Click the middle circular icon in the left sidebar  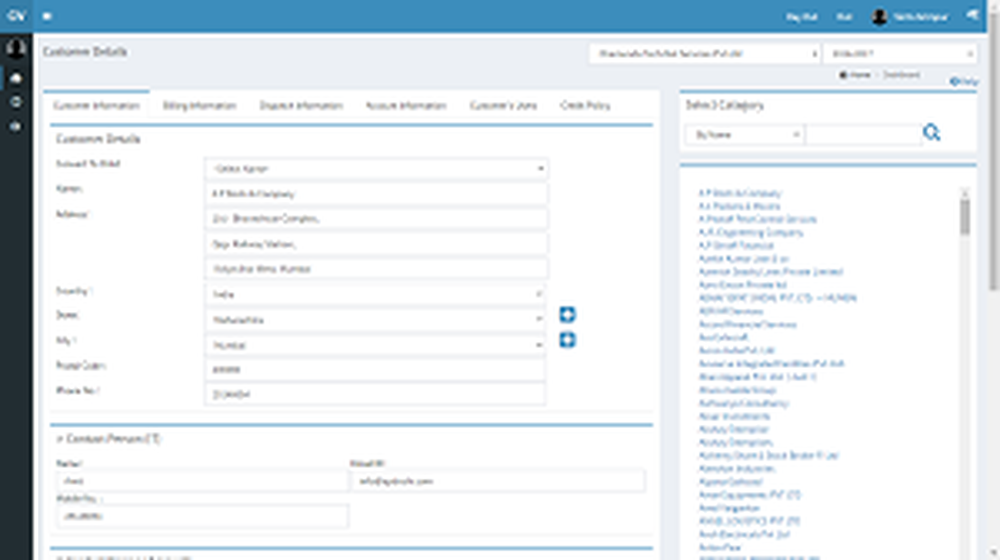[x=17, y=102]
